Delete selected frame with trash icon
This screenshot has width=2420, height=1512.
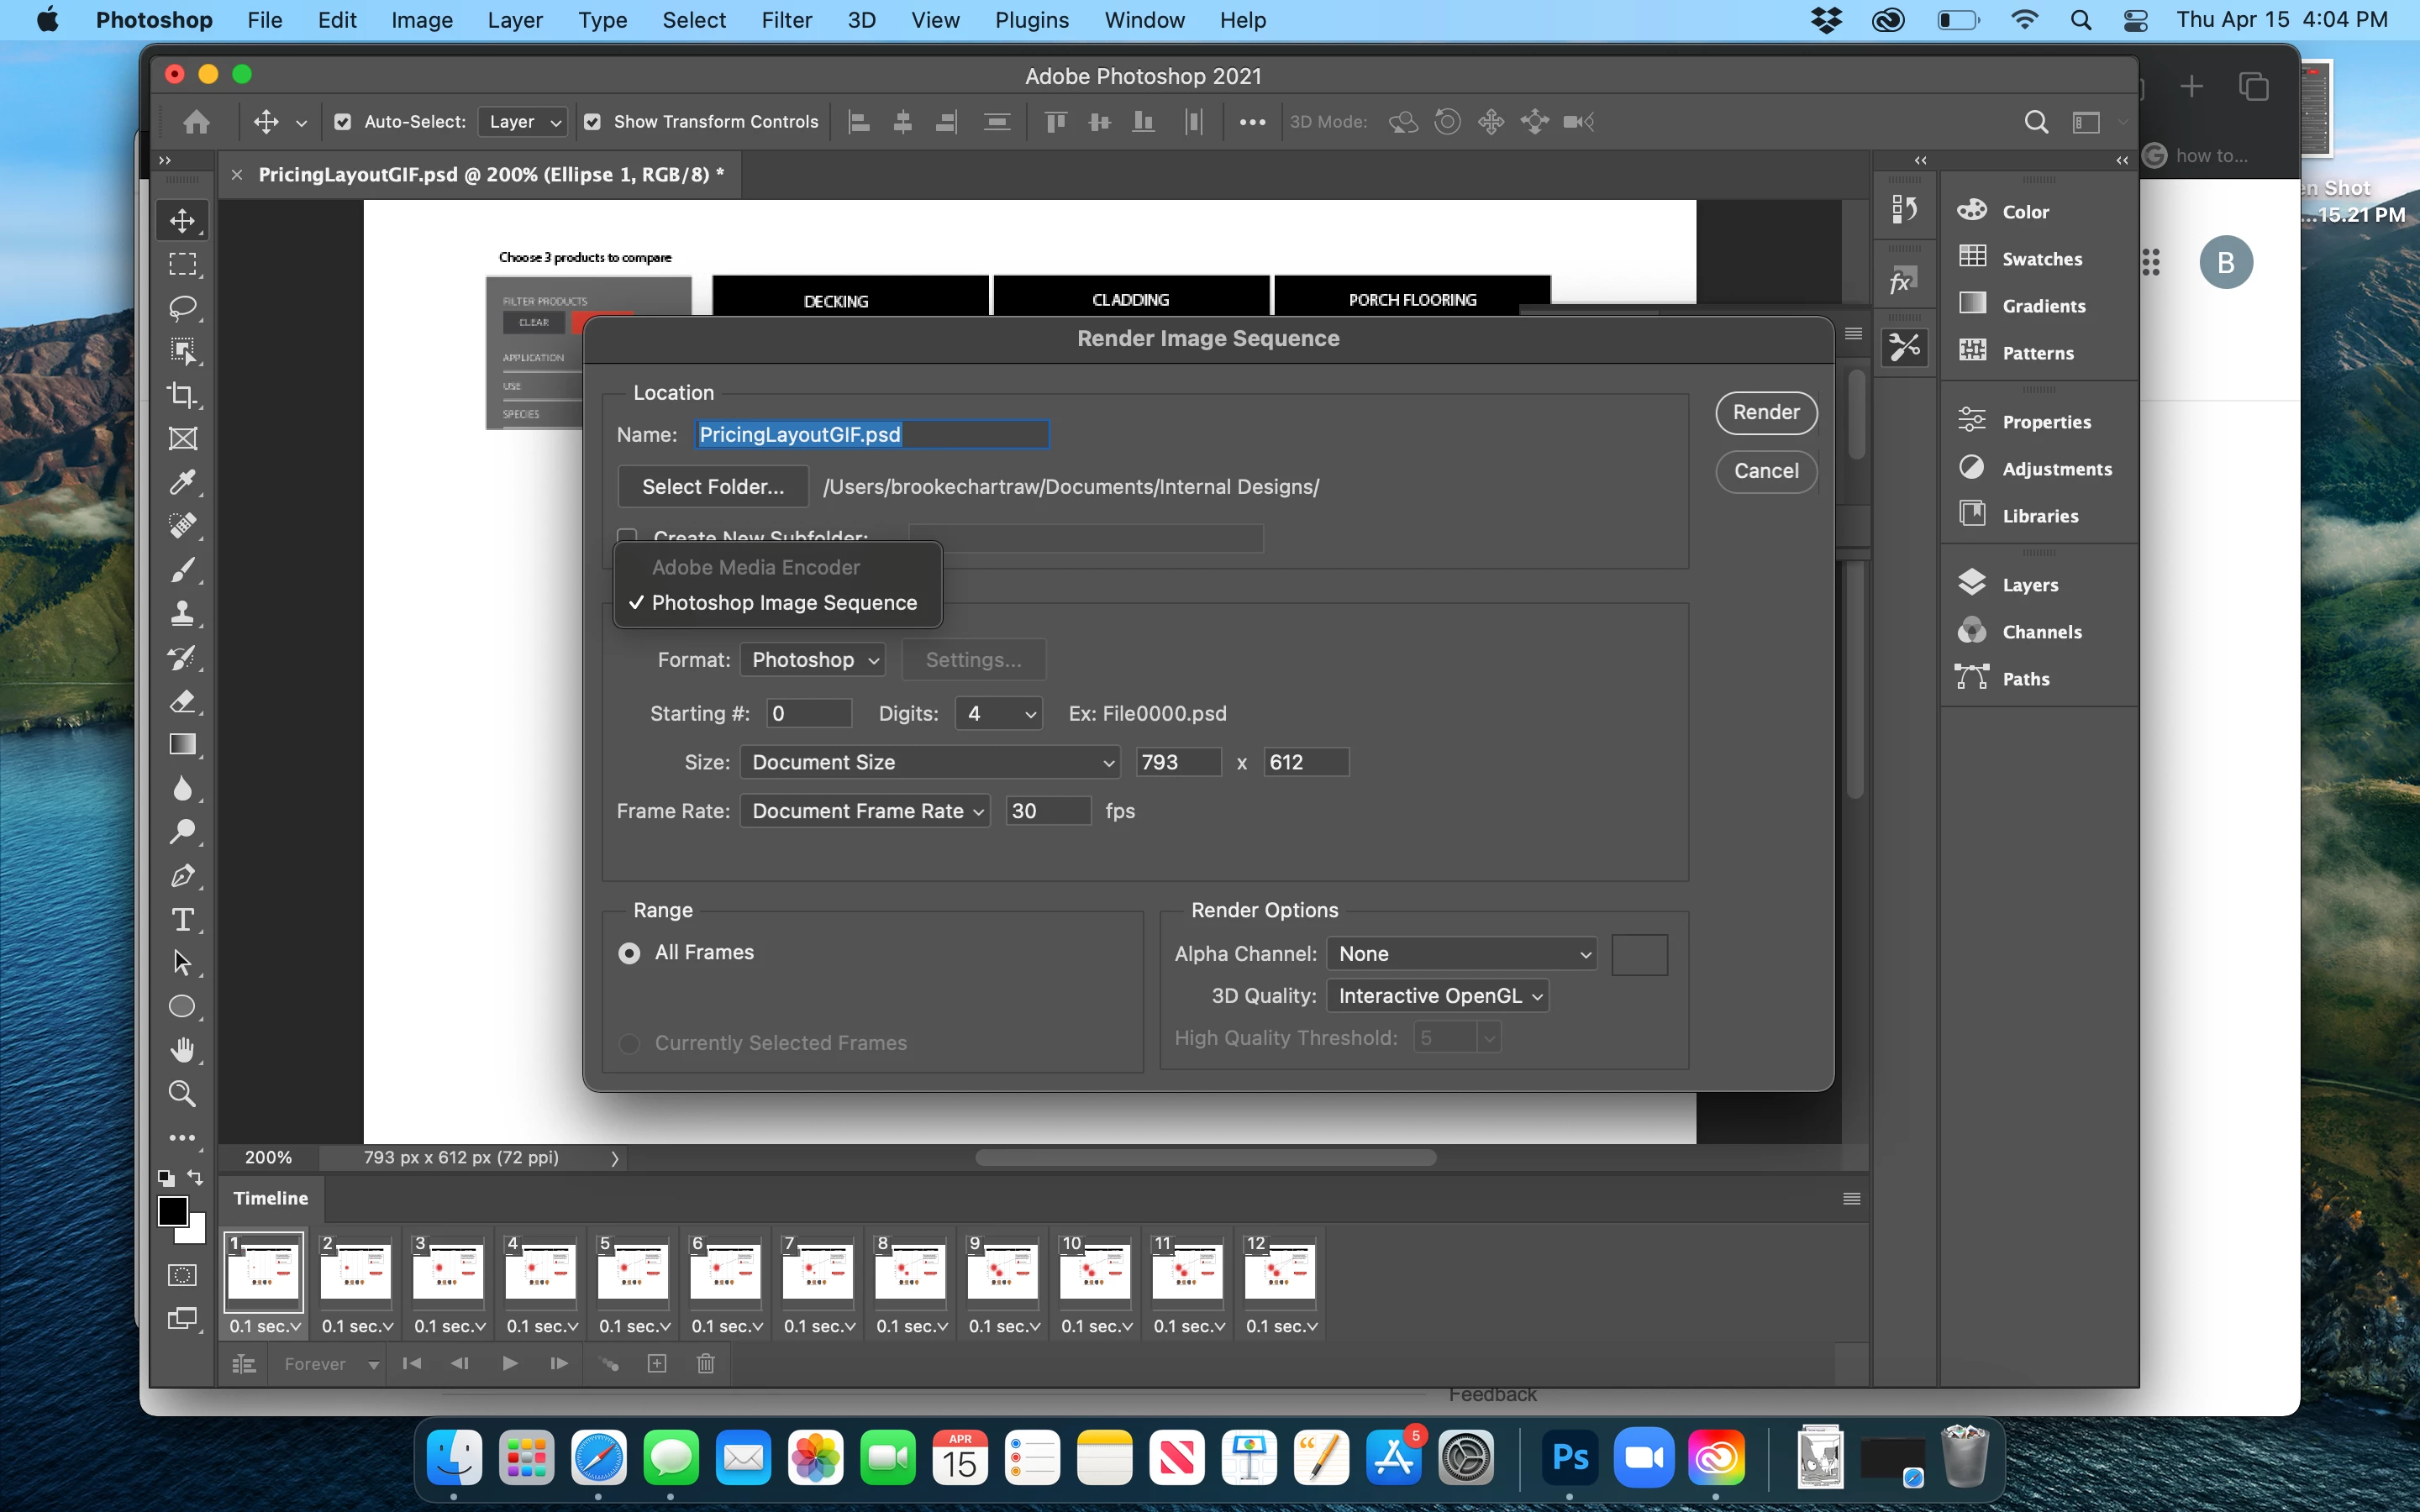coord(705,1364)
